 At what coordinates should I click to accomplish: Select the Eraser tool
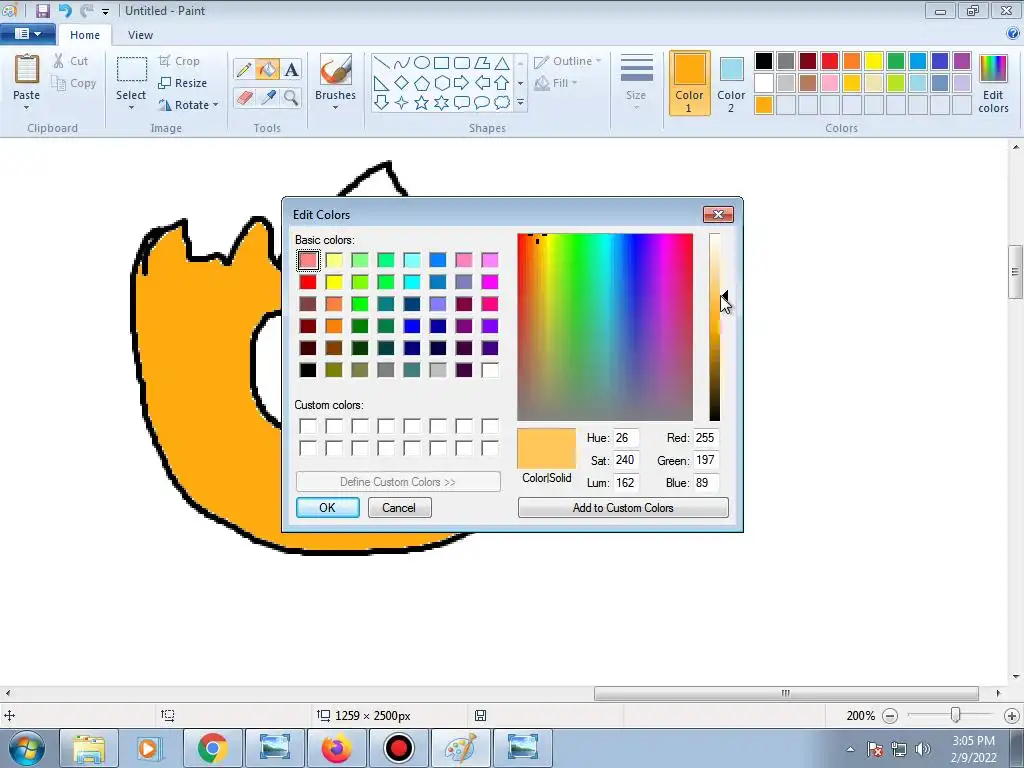pyautogui.click(x=244, y=98)
